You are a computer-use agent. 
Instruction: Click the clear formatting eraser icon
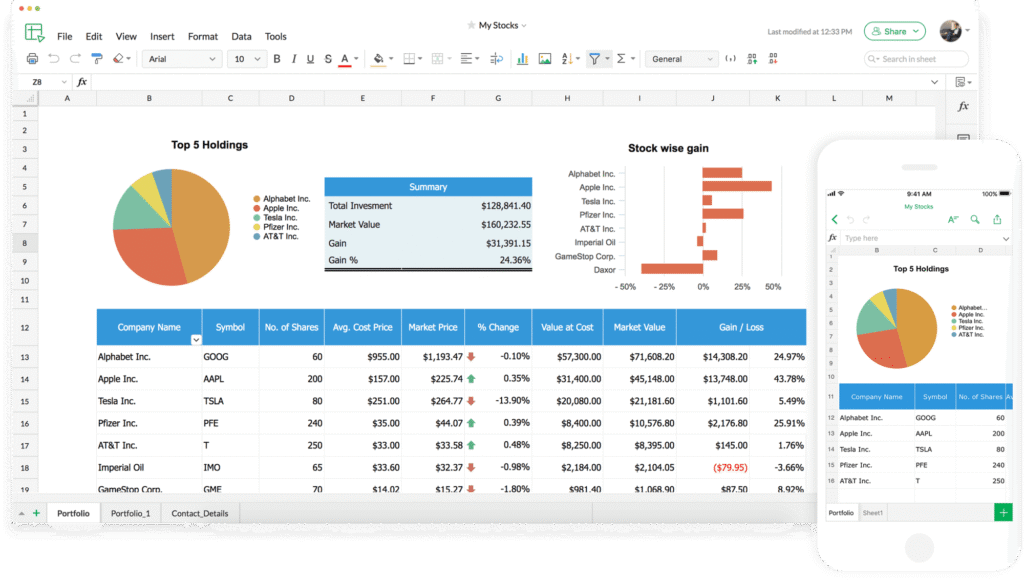[x=118, y=59]
